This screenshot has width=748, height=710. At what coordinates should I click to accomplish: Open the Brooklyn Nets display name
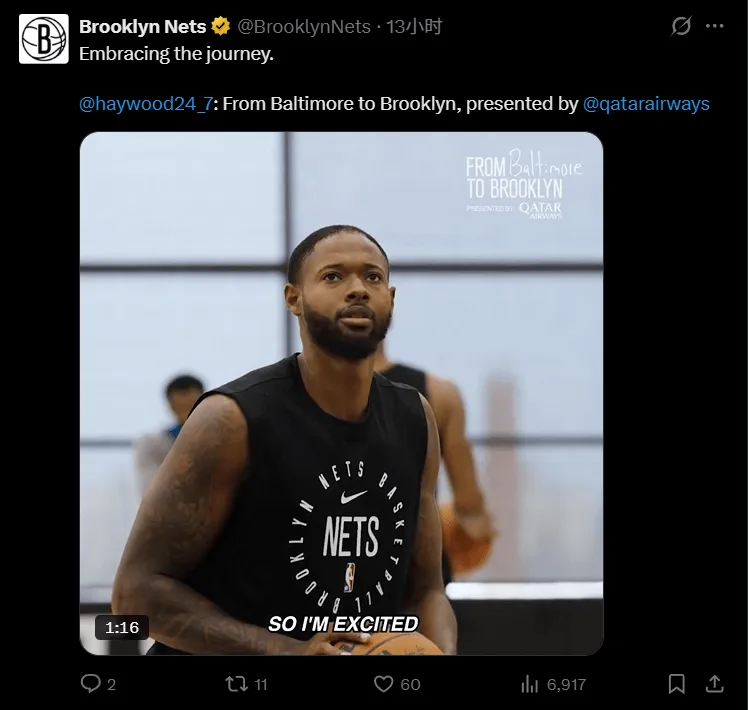142,27
